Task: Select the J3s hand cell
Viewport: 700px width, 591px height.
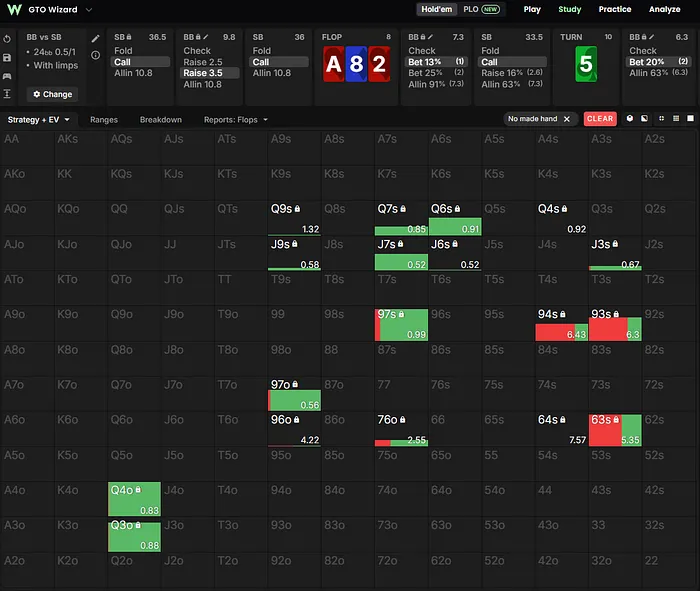Action: tap(615, 254)
